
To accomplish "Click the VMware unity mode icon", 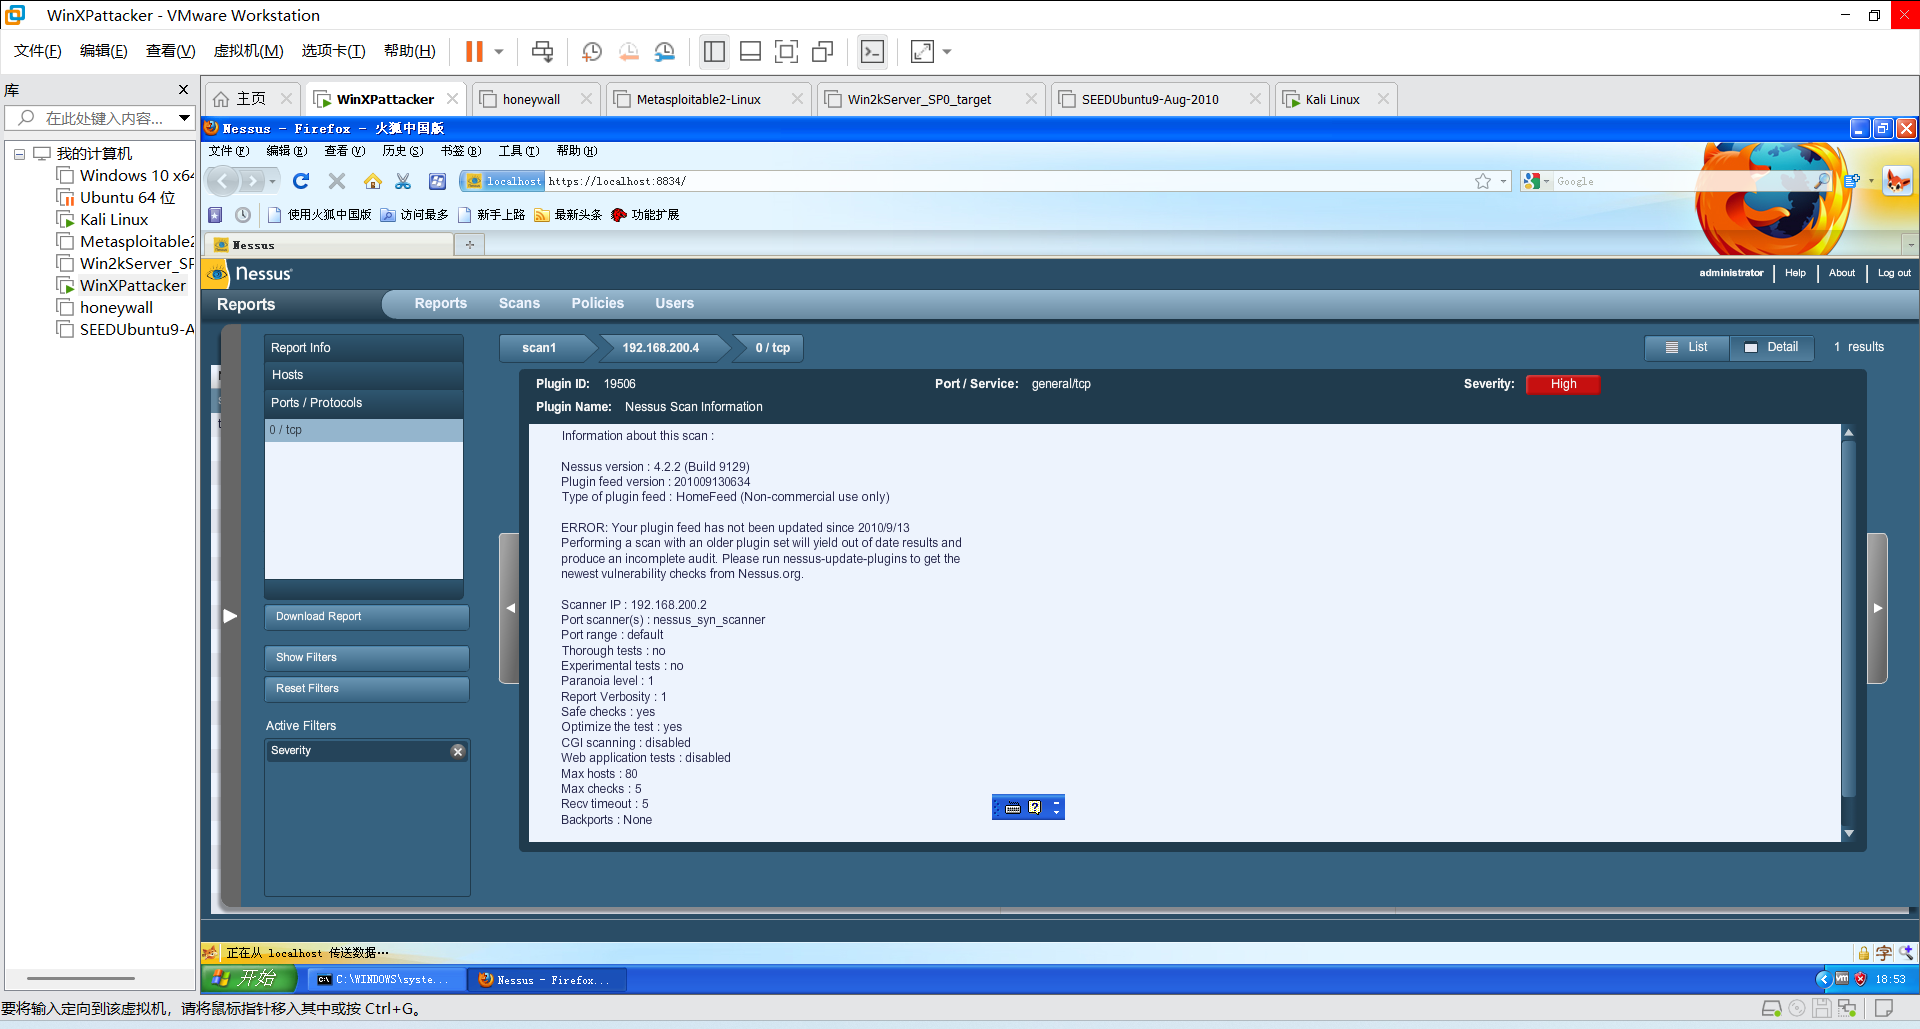I will [823, 51].
